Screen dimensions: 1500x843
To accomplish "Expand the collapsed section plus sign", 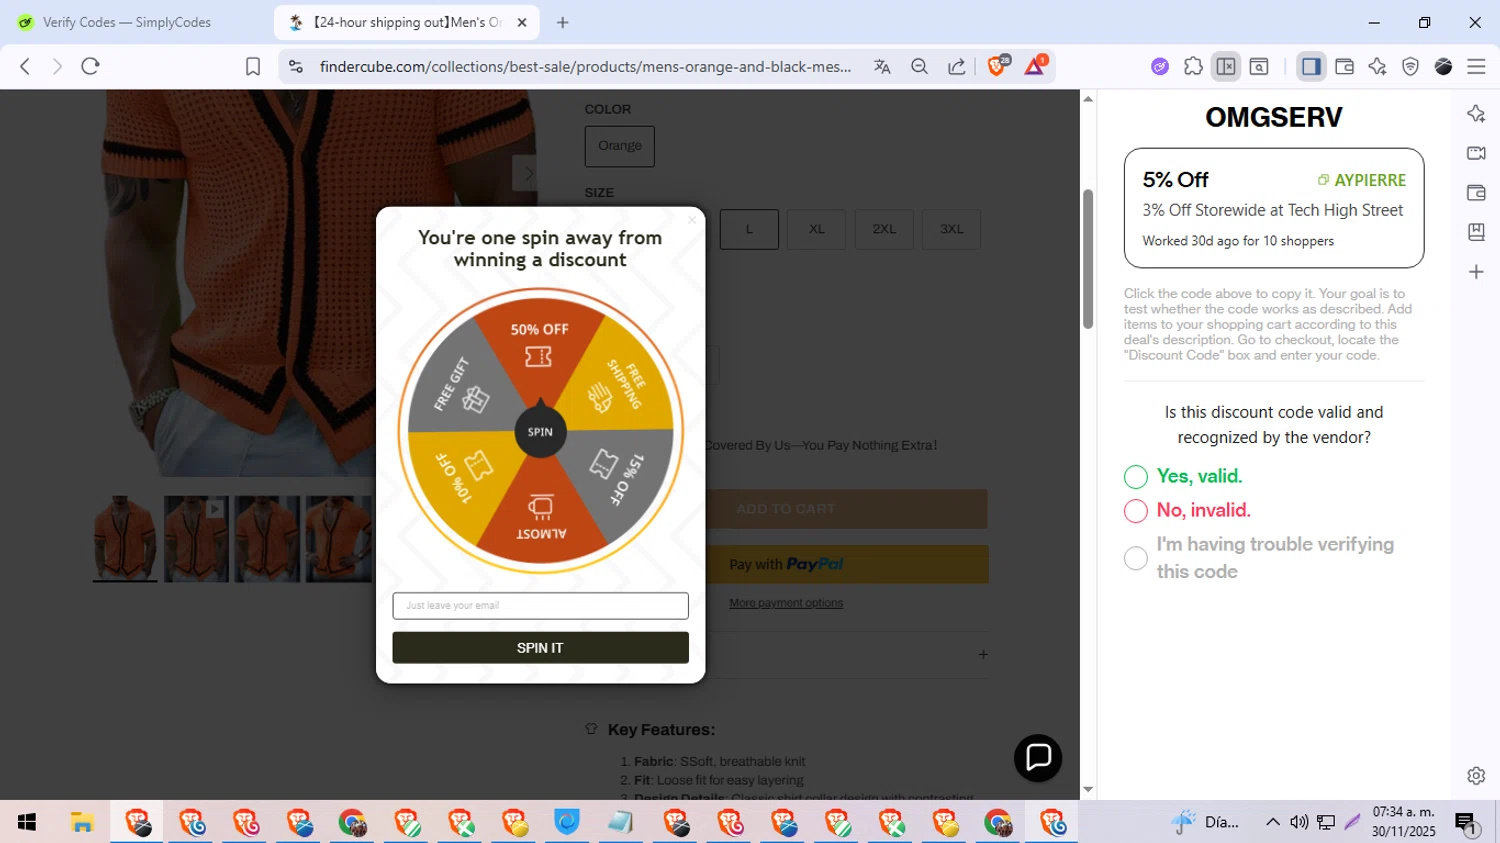I will pyautogui.click(x=983, y=654).
